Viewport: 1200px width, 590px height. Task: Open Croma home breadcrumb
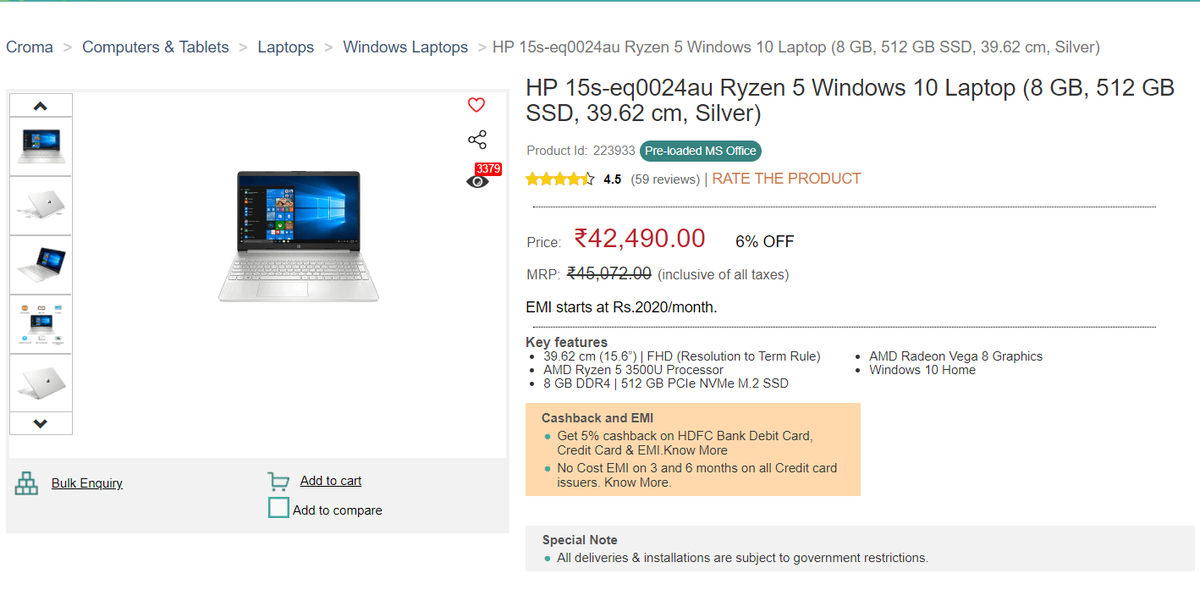[x=30, y=47]
